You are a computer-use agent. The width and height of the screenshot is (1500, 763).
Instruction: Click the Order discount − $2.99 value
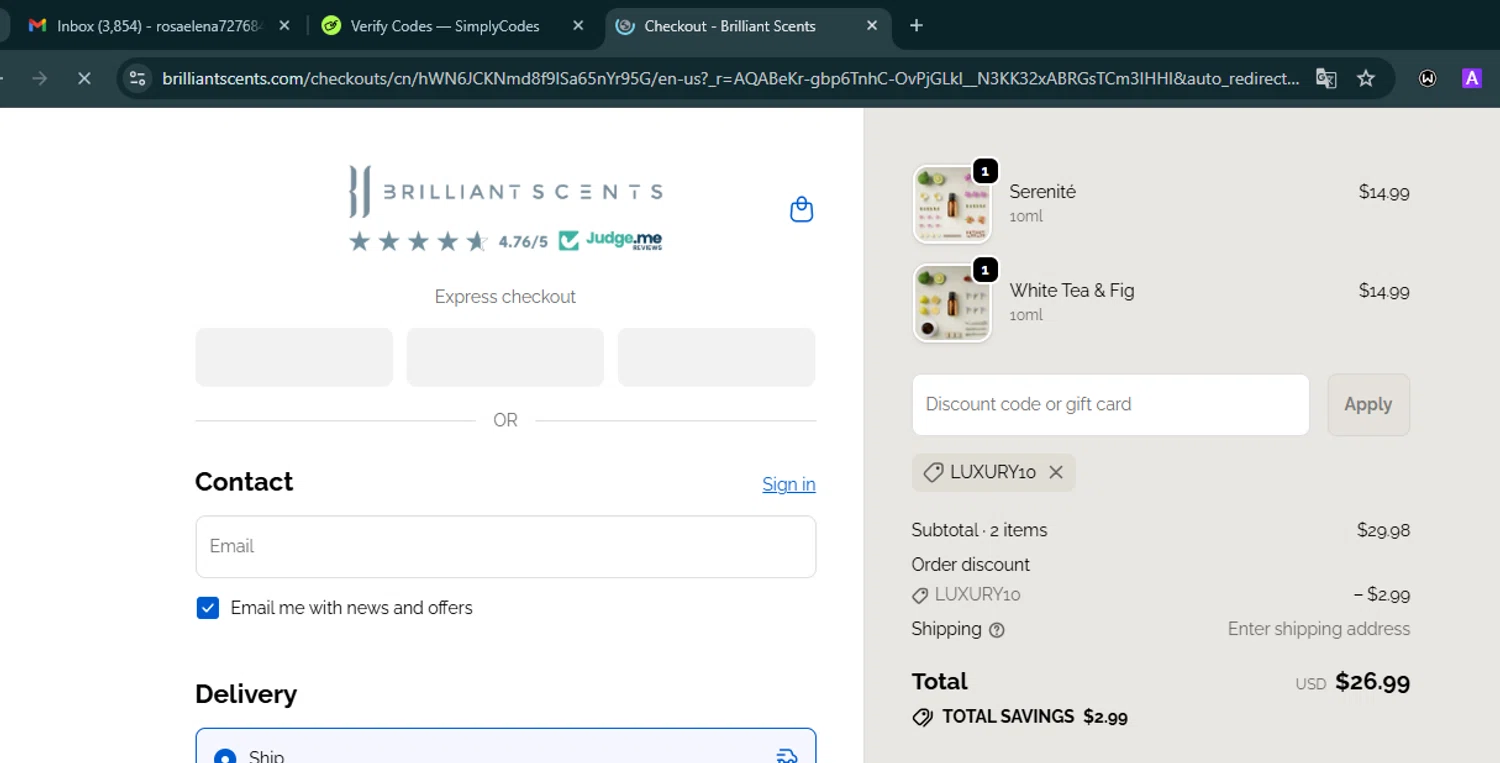point(1382,595)
